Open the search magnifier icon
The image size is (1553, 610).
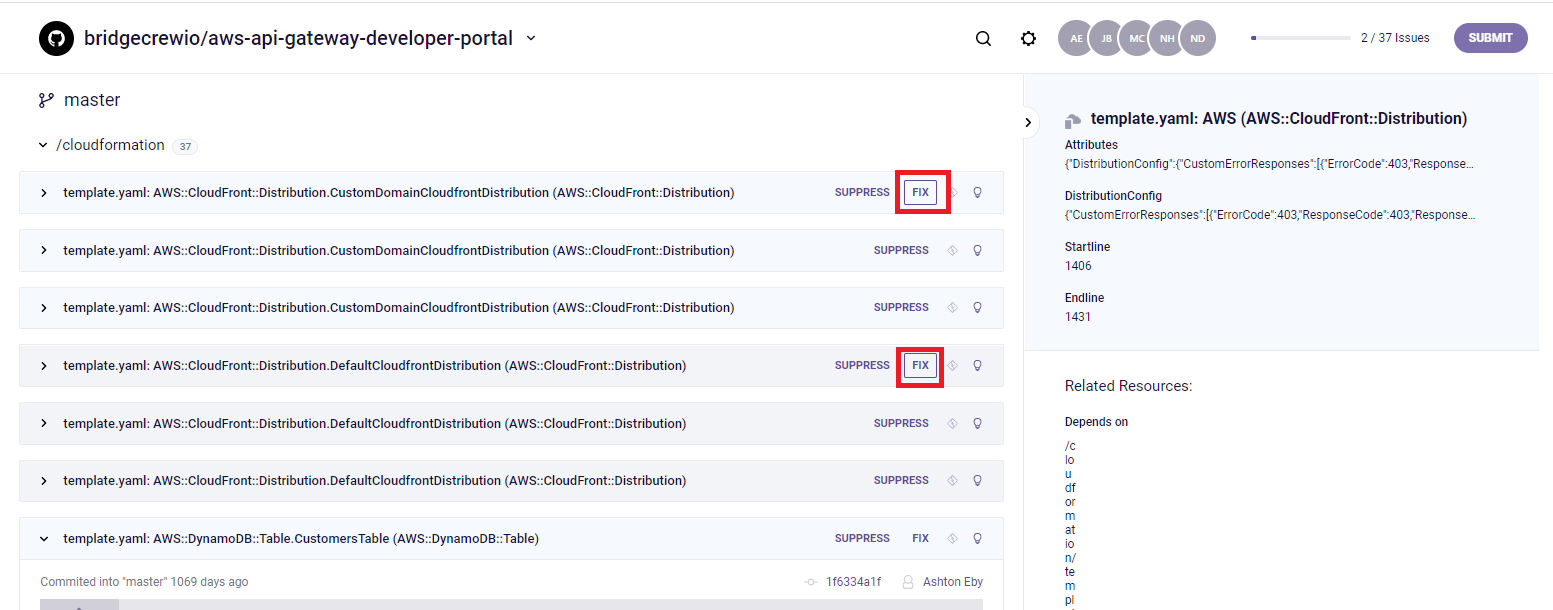[983, 39]
